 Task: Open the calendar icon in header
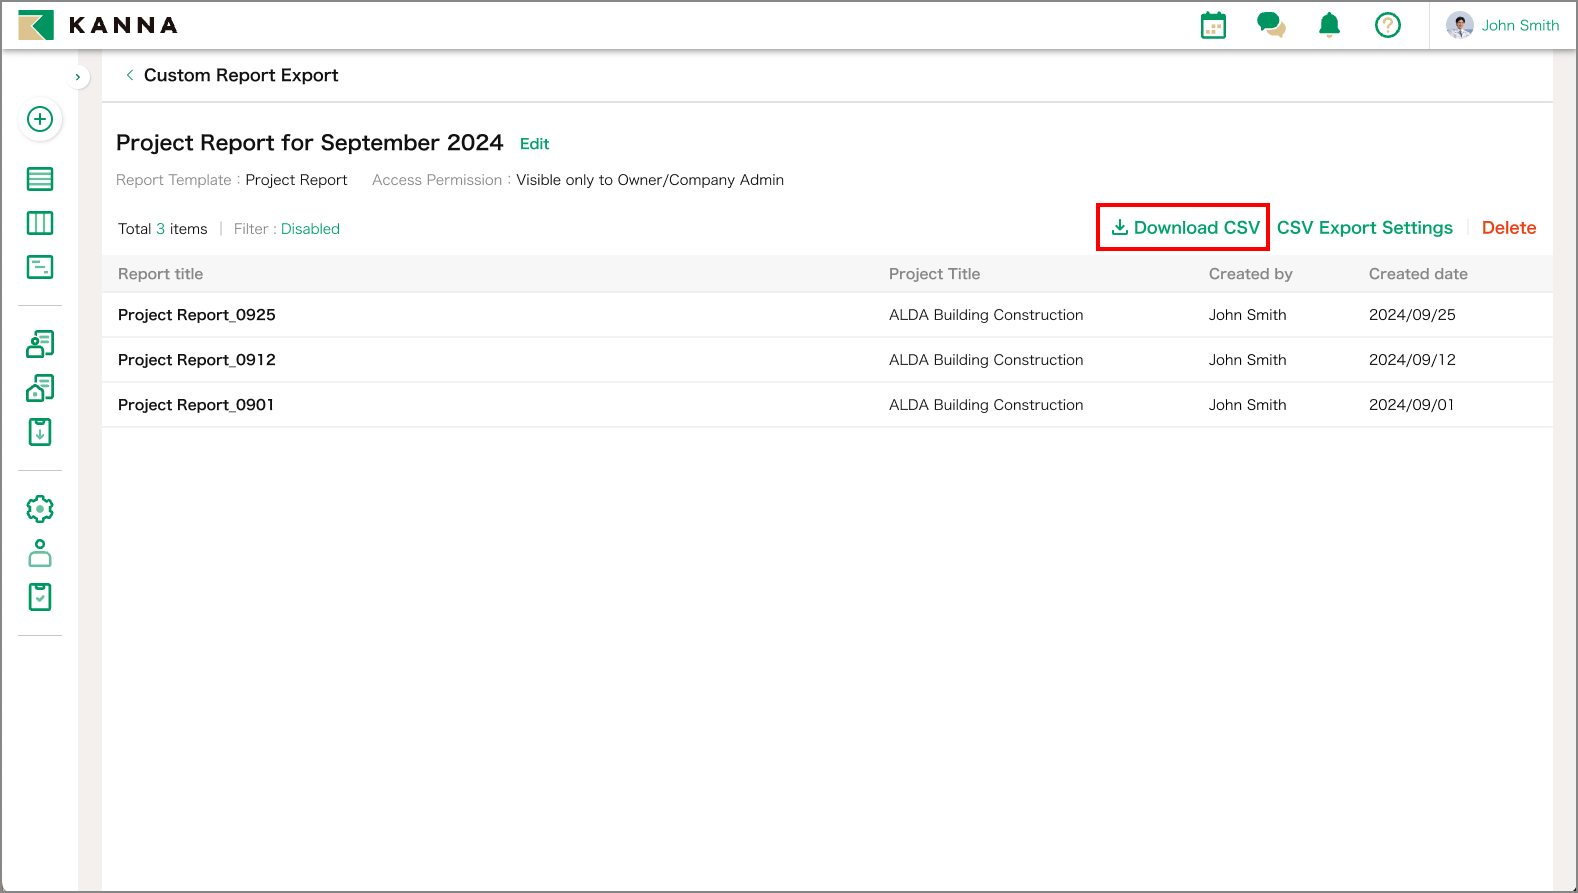(1213, 26)
